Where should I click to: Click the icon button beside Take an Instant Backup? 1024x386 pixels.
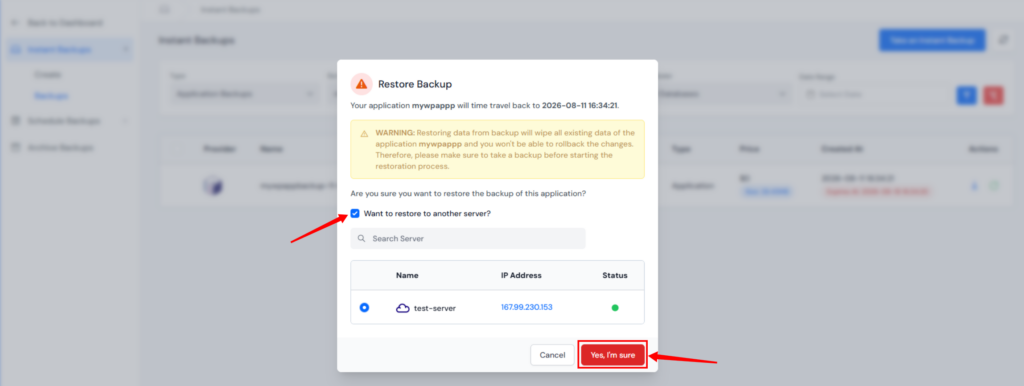pos(1005,40)
